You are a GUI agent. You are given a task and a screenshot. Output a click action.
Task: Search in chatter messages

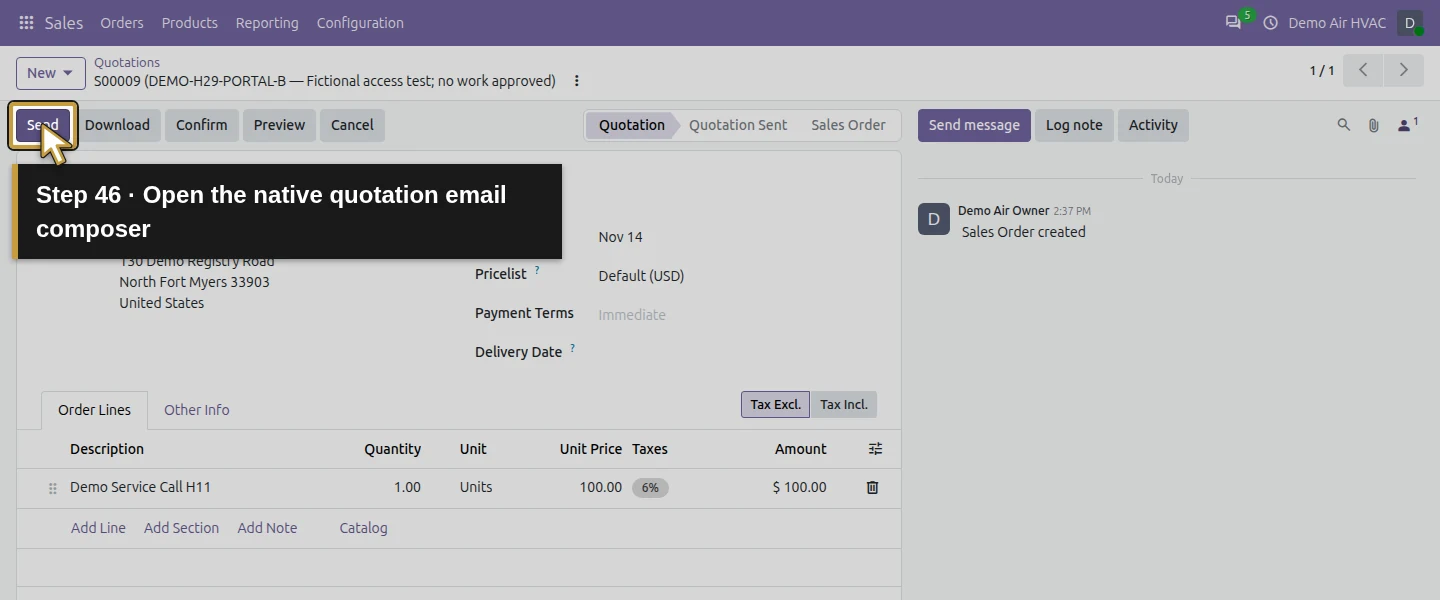pos(1344,125)
